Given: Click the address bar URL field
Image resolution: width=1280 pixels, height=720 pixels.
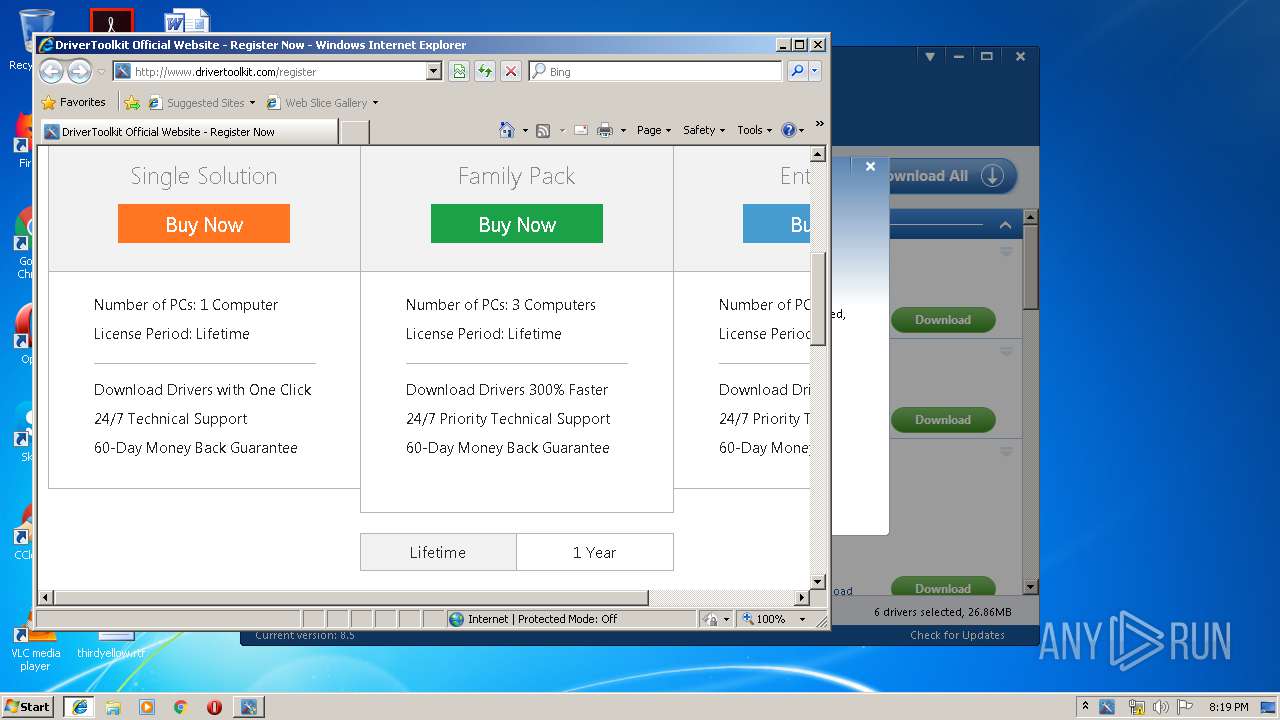Looking at the screenshot, I should pyautogui.click(x=279, y=71).
